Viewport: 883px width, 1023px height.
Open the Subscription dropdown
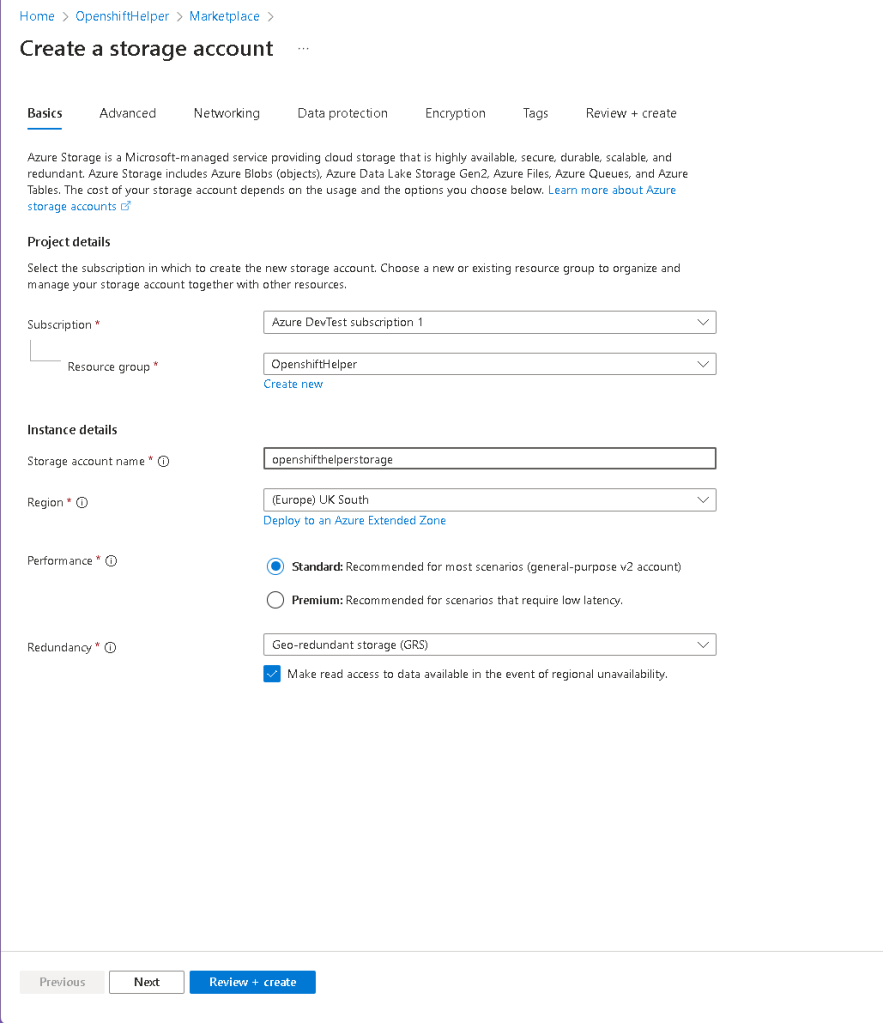pyautogui.click(x=489, y=322)
